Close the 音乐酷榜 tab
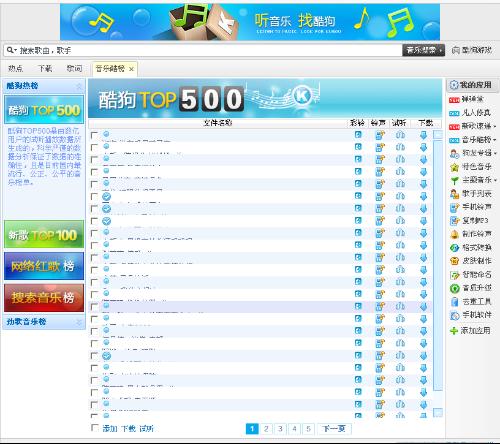The height and width of the screenshot is (444, 500). point(131,69)
